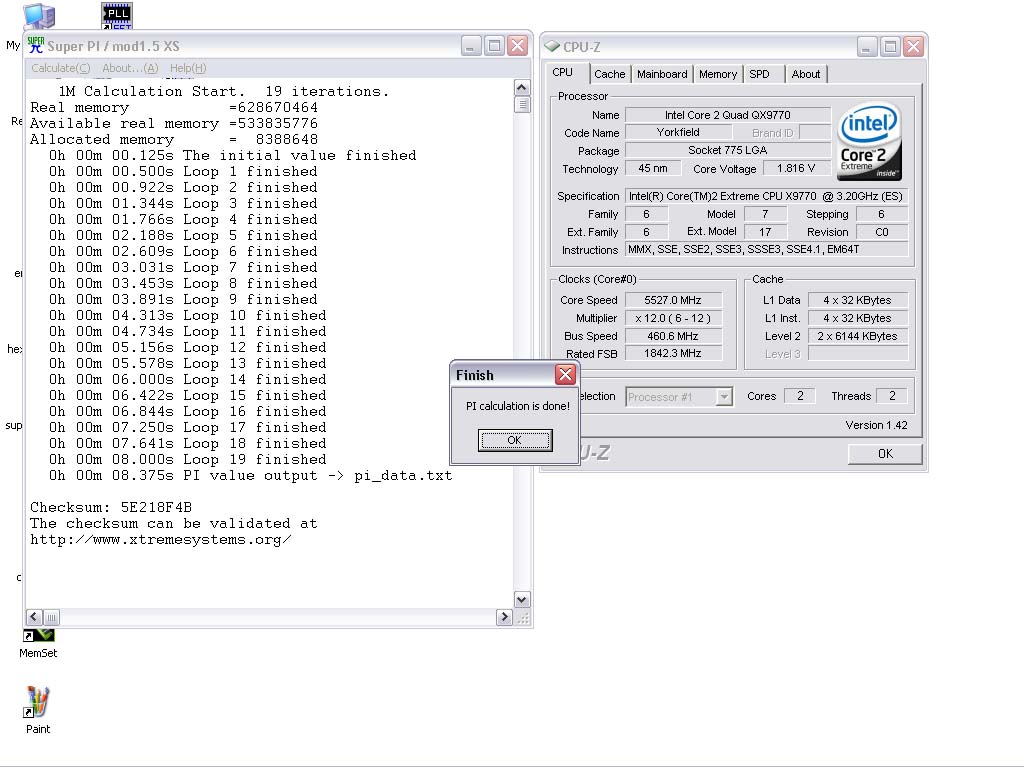The image size is (1024, 768).
Task: Click the Super PI window resize grip
Action: click(x=522, y=618)
